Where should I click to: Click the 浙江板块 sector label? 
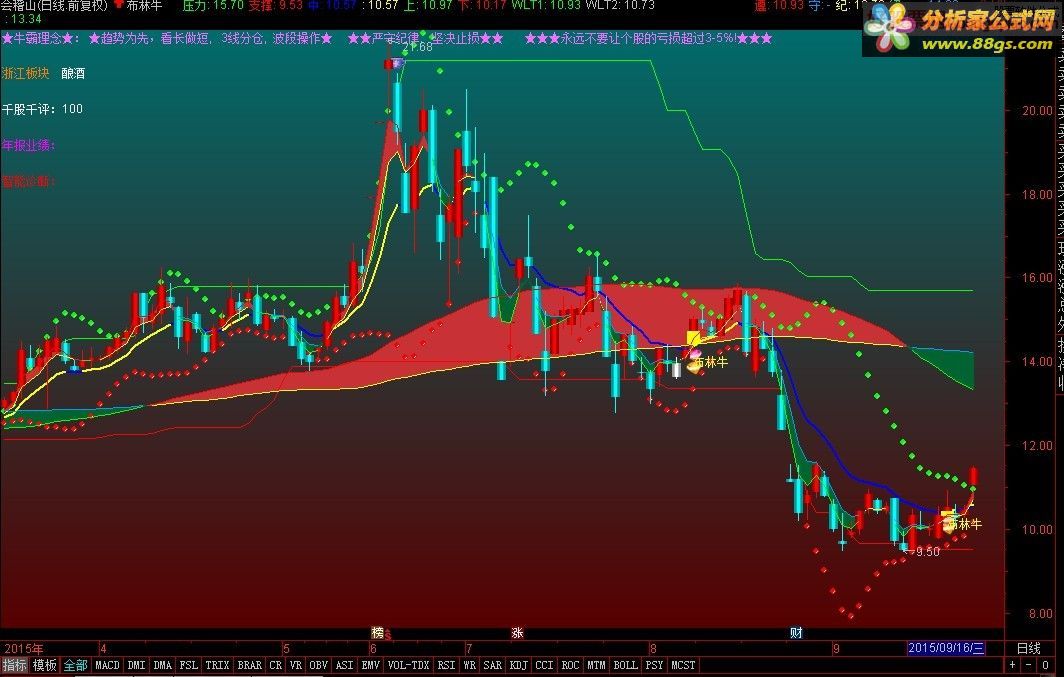tap(26, 73)
